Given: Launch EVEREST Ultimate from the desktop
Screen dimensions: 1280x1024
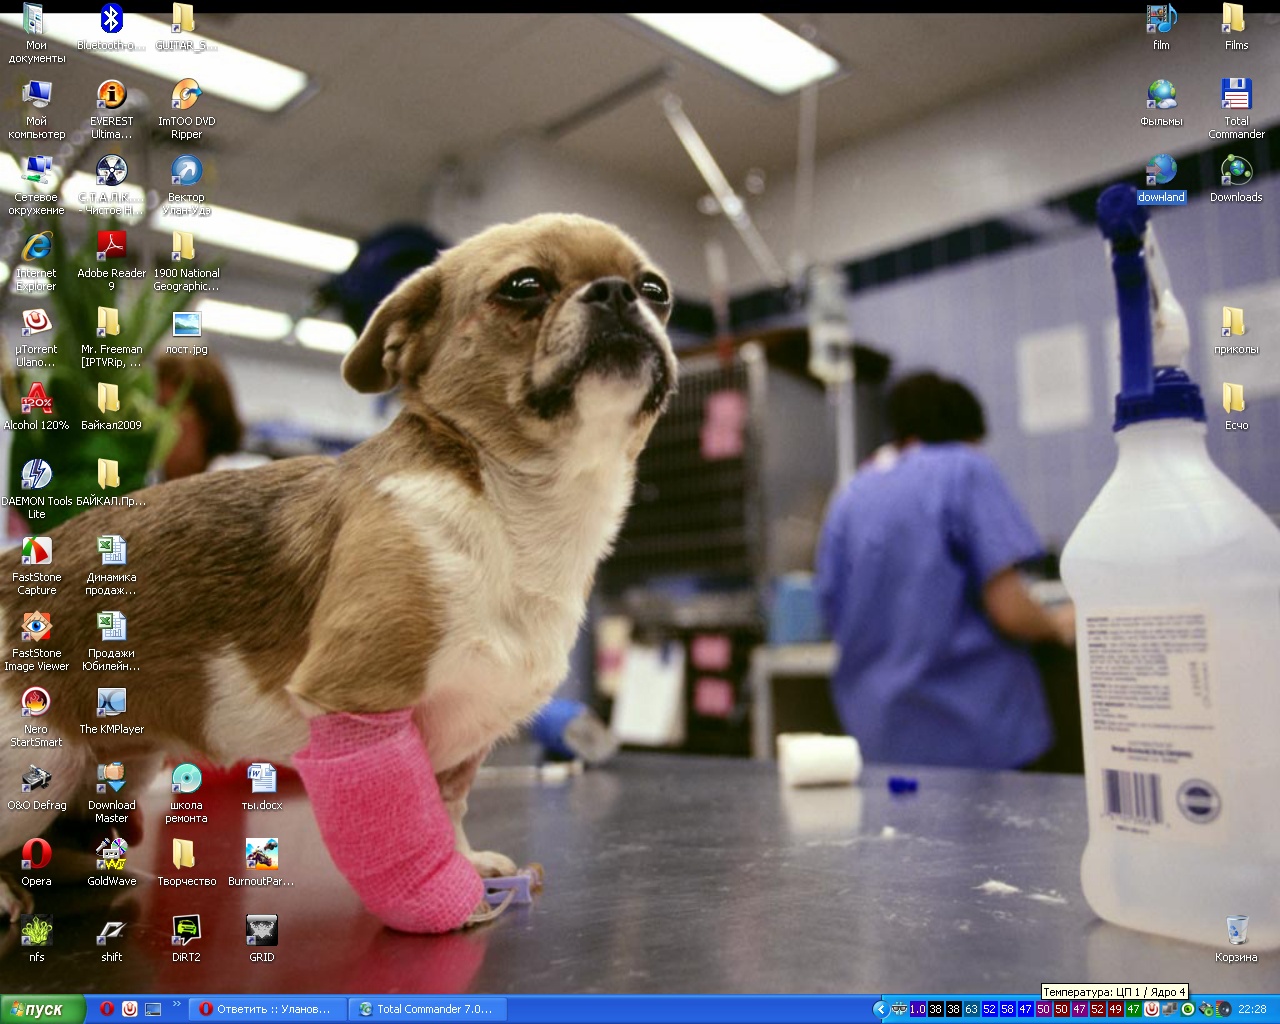Looking at the screenshot, I should coord(111,109).
